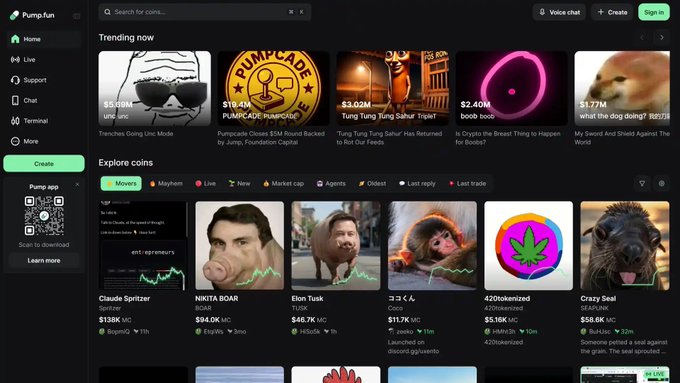Open 'Pumpcade Closes $5M Round' headline

(x=271, y=138)
